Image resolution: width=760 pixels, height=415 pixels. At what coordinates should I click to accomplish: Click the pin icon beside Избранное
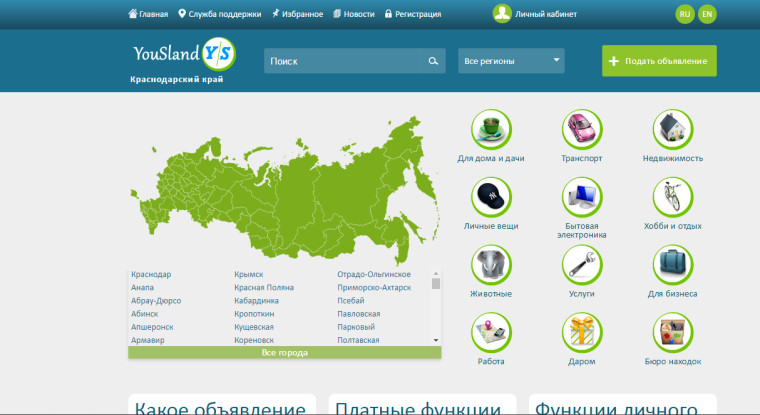(x=275, y=14)
